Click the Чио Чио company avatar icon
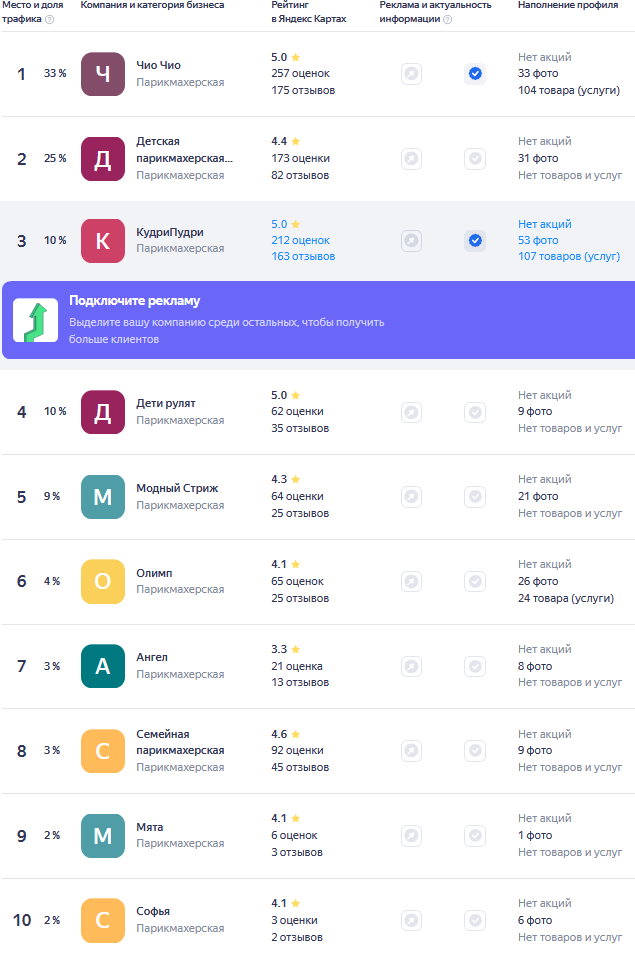 [x=103, y=74]
